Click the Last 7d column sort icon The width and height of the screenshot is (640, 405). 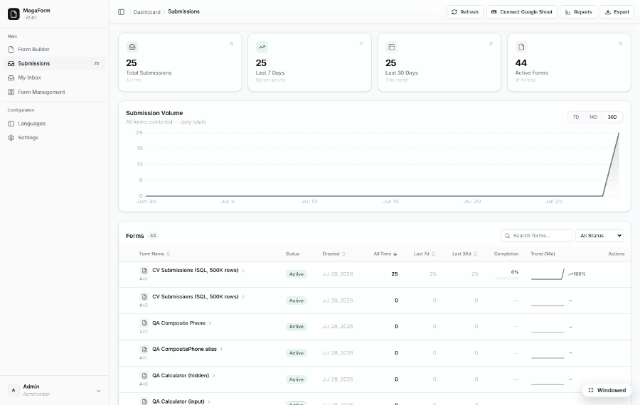(433, 254)
